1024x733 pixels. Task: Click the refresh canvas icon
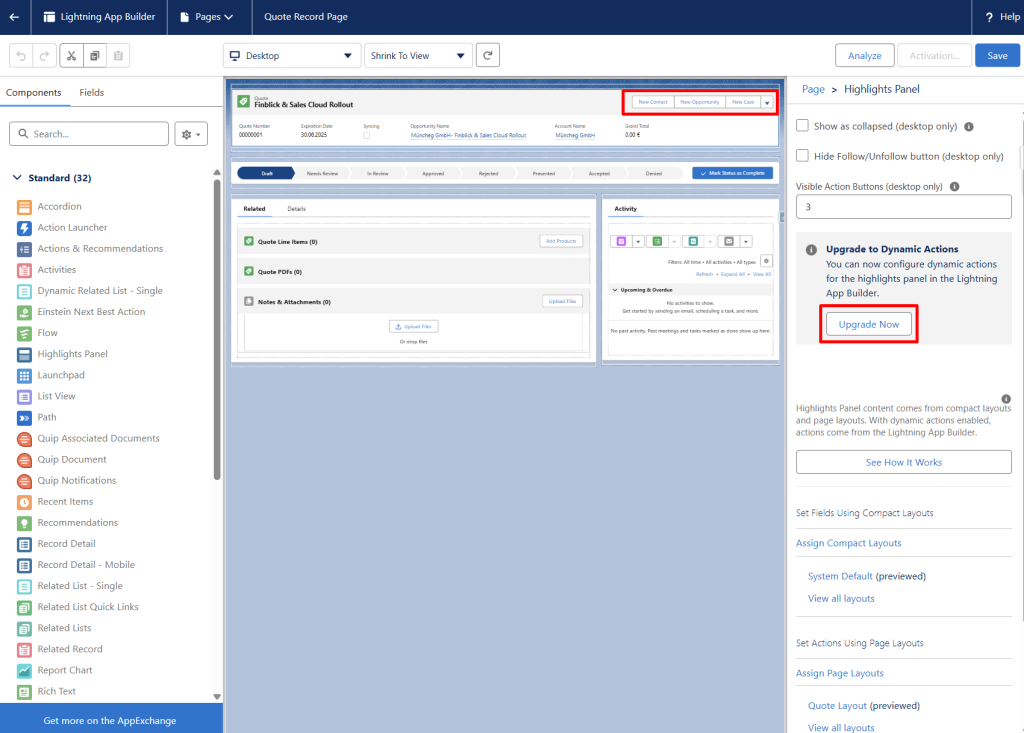(487, 56)
